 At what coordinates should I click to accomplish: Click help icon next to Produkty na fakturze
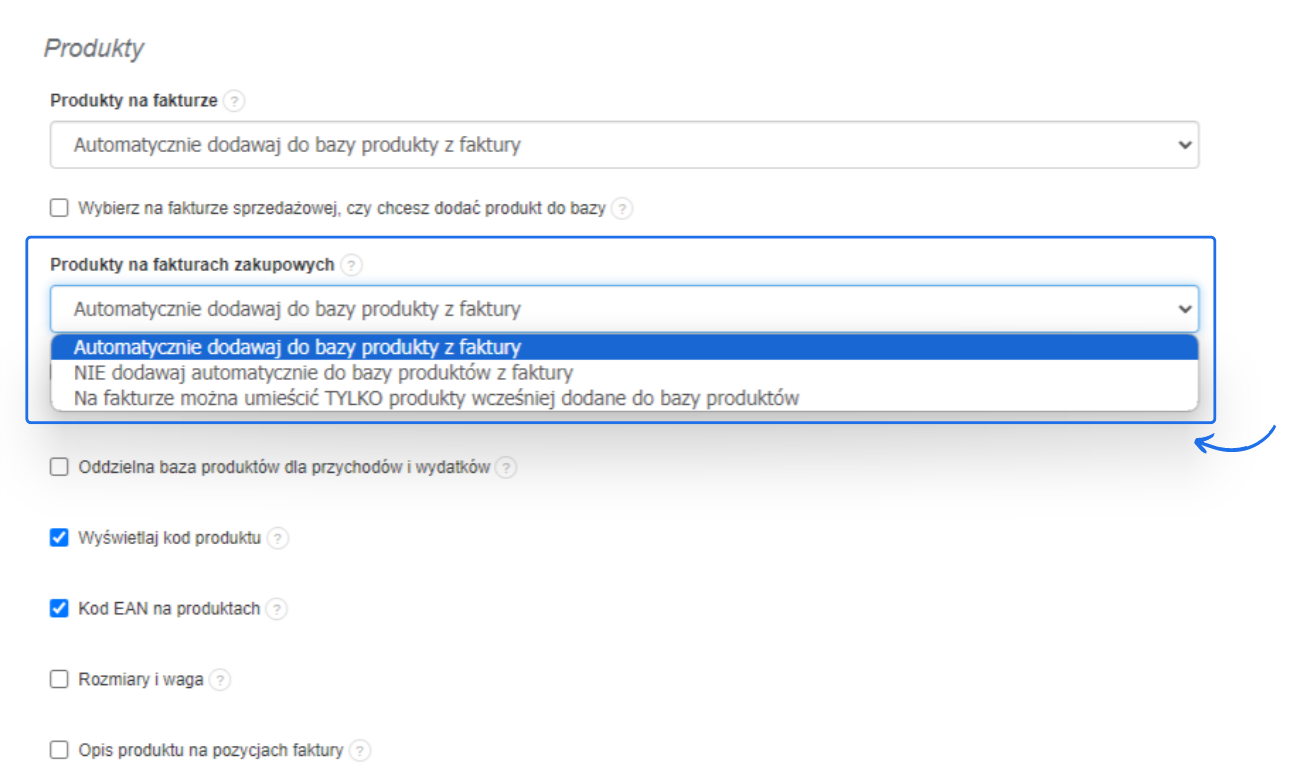[234, 101]
